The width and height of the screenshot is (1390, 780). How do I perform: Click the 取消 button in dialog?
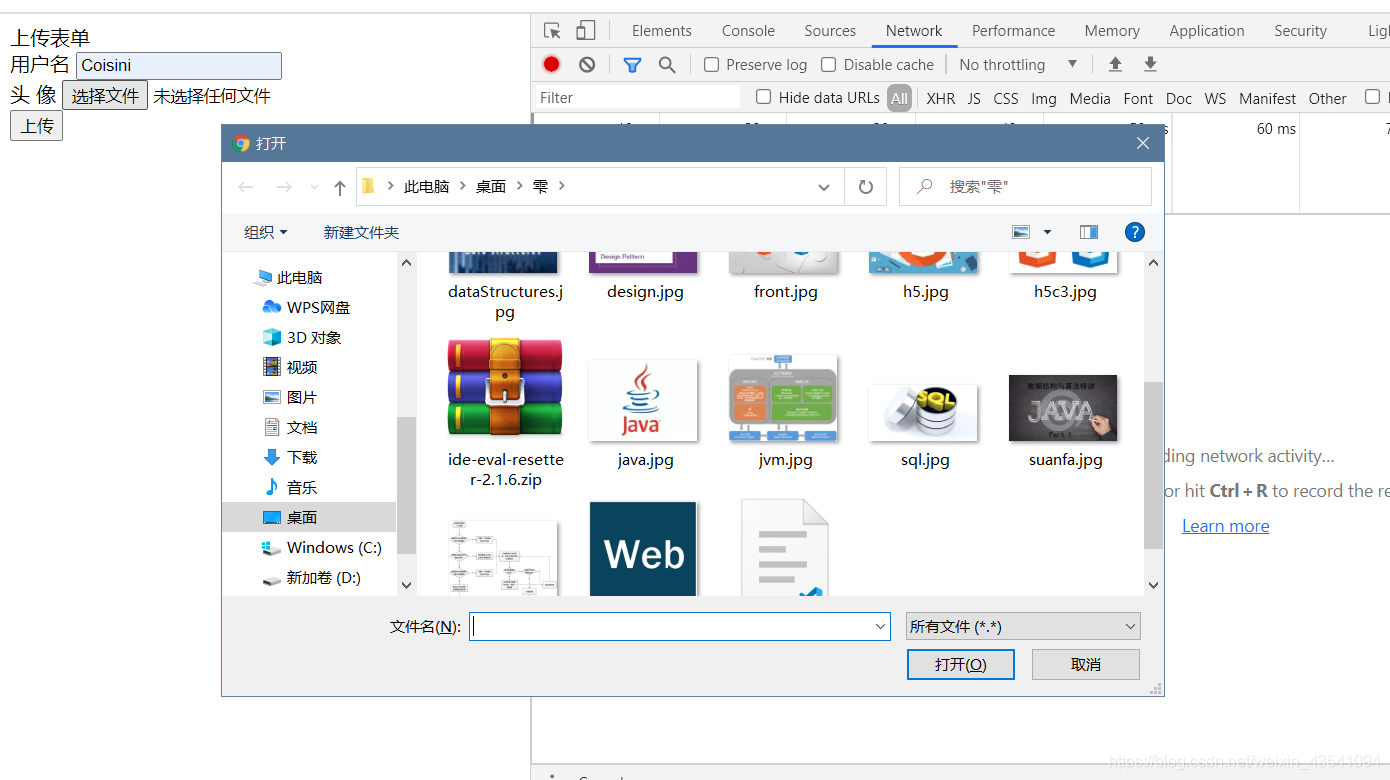(1086, 664)
